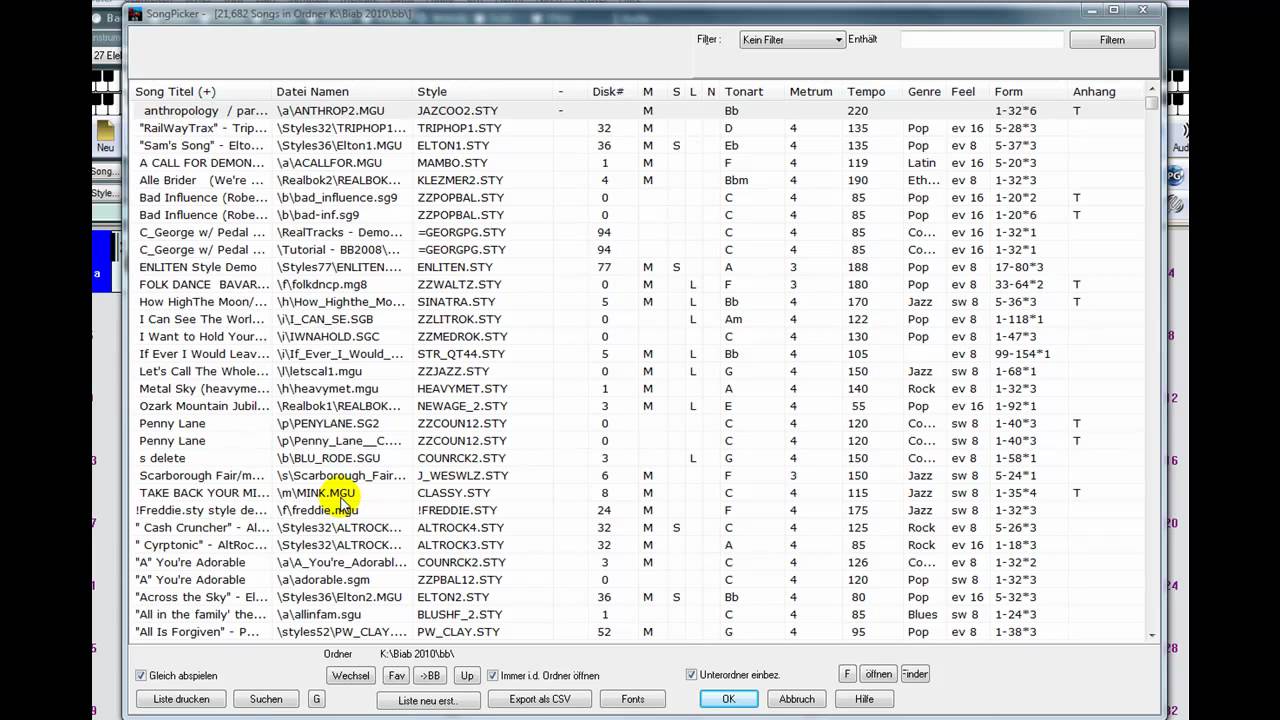Screen dimensions: 1280x720
Task: Click Liste neu erst.. button
Action: coord(427,700)
